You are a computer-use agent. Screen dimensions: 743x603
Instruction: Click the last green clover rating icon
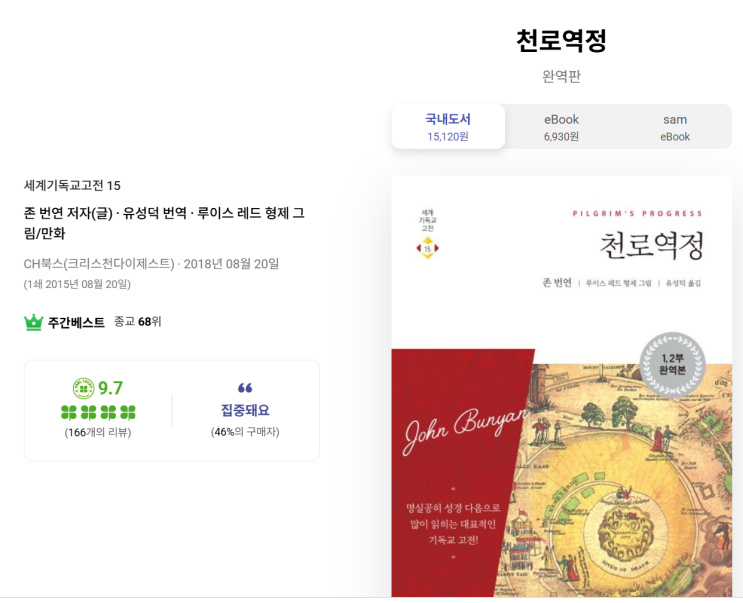pos(127,413)
